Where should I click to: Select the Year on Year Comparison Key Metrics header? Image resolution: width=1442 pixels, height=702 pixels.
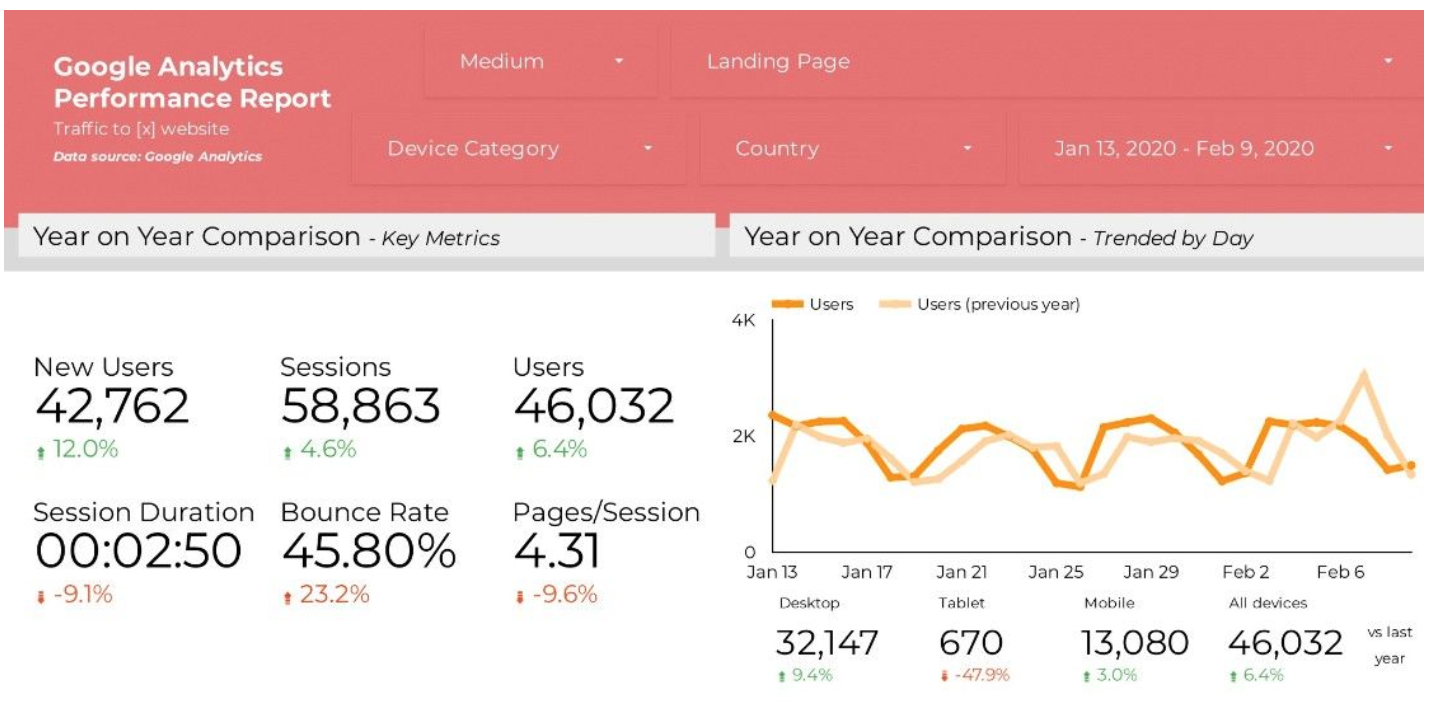tap(267, 237)
